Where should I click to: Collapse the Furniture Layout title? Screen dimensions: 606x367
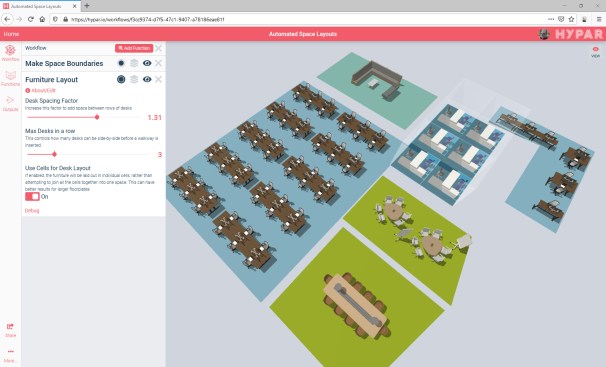pyautogui.click(x=51, y=80)
